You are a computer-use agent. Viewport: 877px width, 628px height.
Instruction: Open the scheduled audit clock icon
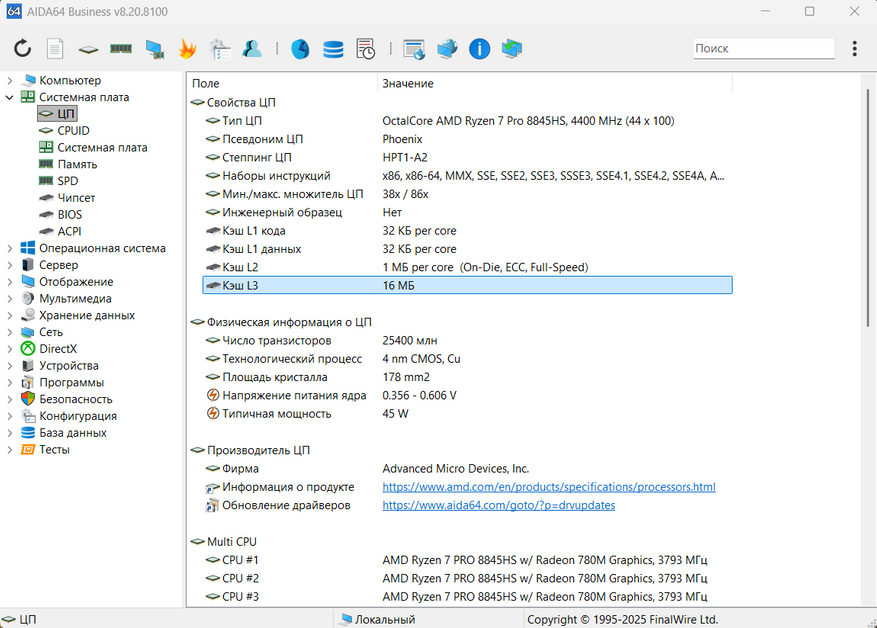click(x=366, y=49)
